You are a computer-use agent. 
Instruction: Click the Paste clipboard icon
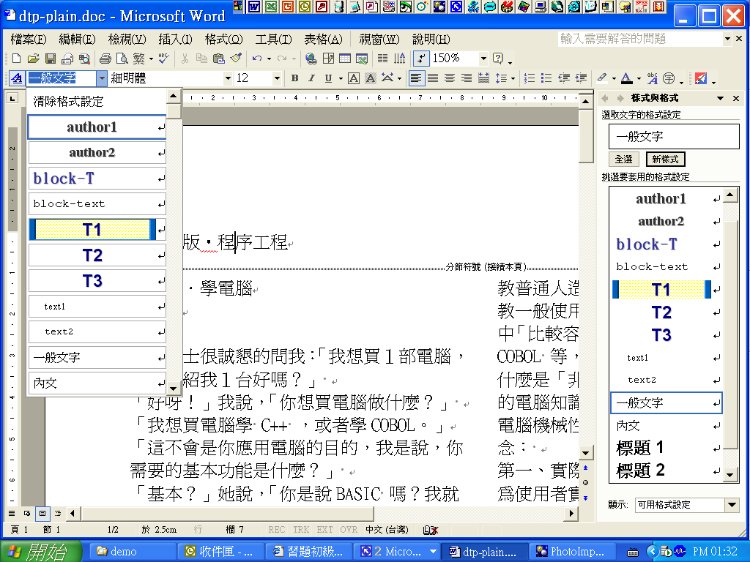(219, 59)
